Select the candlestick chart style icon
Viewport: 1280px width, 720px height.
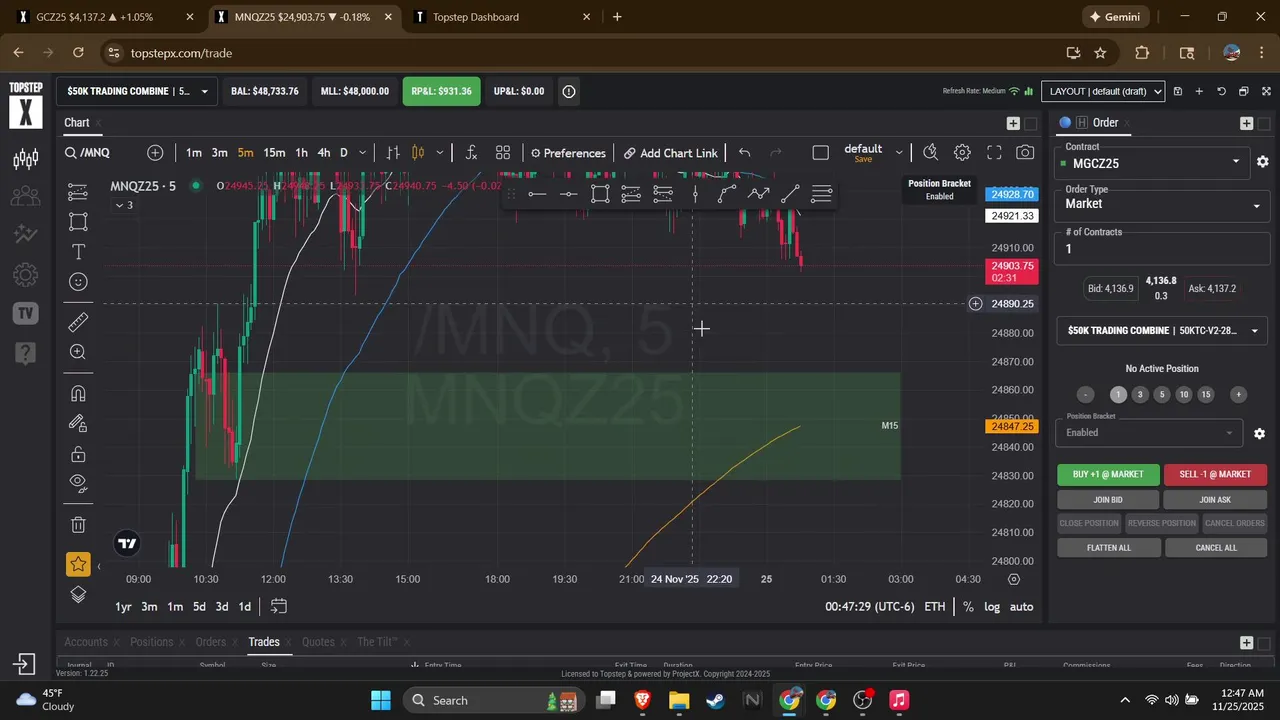[x=418, y=153]
